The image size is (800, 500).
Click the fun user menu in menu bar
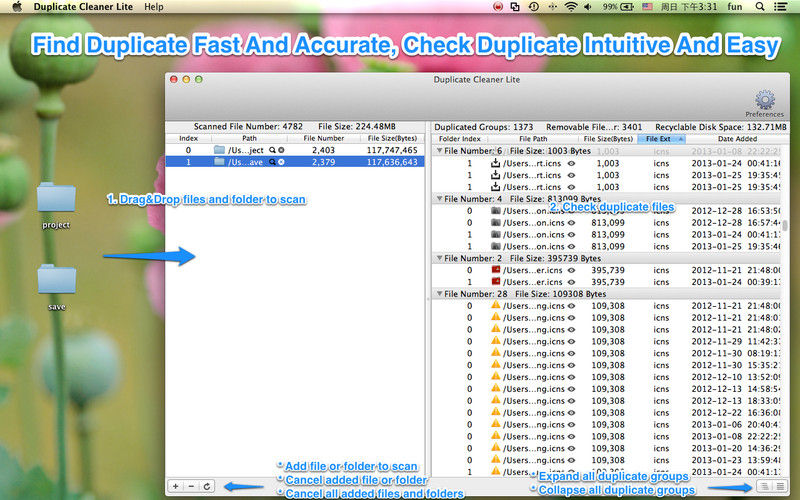735,7
